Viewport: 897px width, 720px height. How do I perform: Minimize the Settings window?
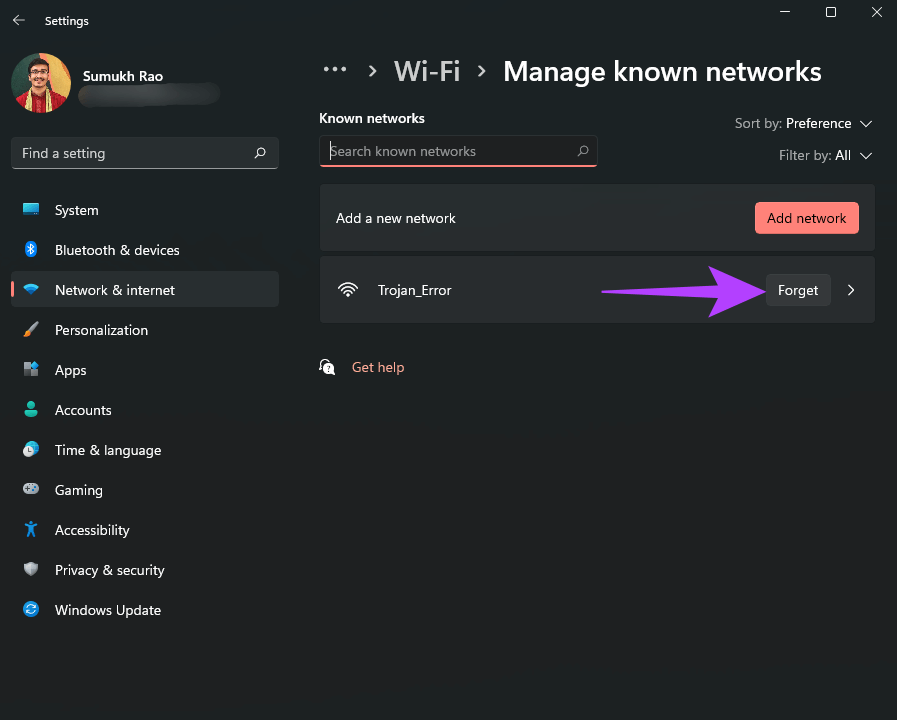785,12
